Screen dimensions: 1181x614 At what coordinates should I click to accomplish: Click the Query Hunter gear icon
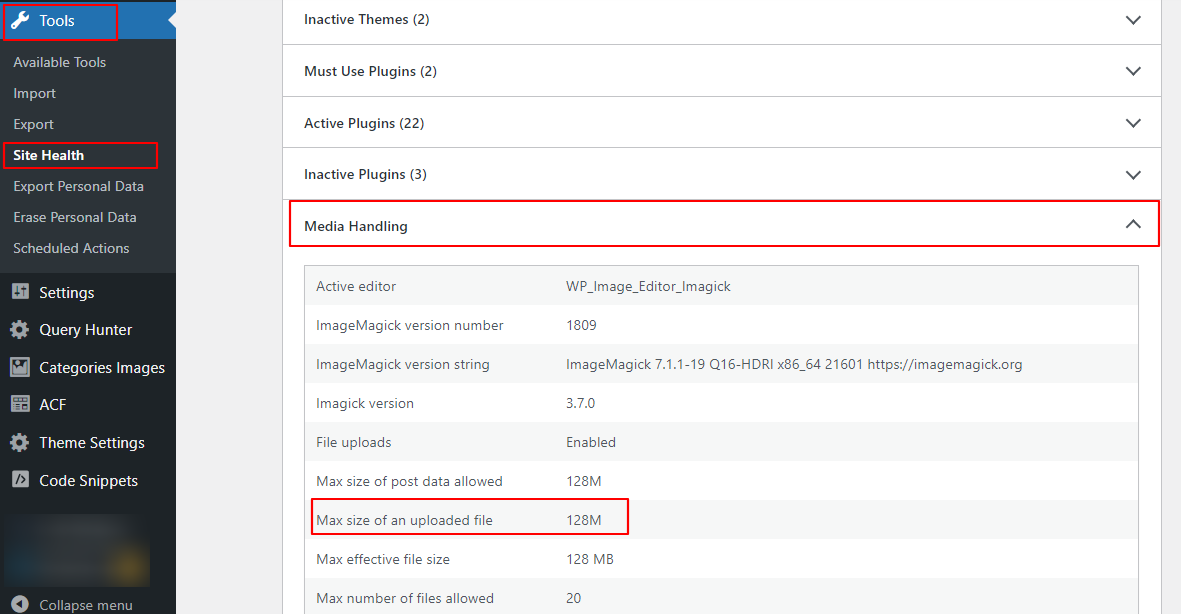(x=20, y=329)
